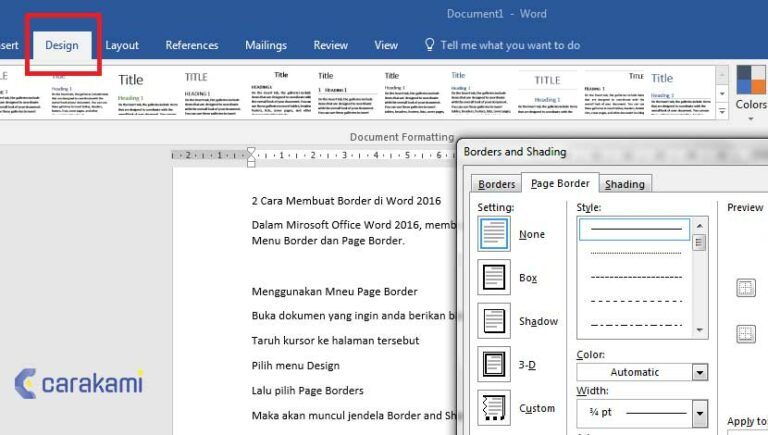768x435 pixels.
Task: Apply the centered TITLE style with lines thumbnail
Action: pos(547,93)
